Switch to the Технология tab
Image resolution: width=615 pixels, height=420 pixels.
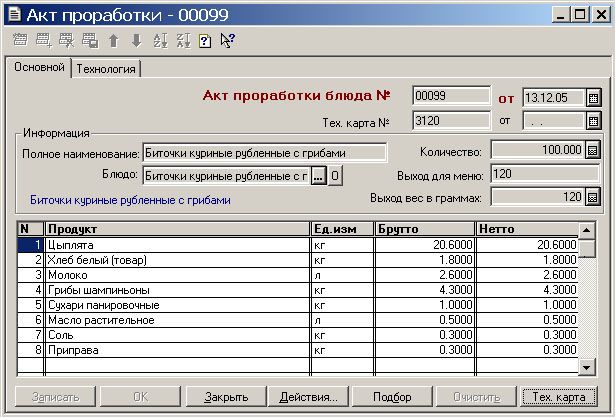click(106, 69)
